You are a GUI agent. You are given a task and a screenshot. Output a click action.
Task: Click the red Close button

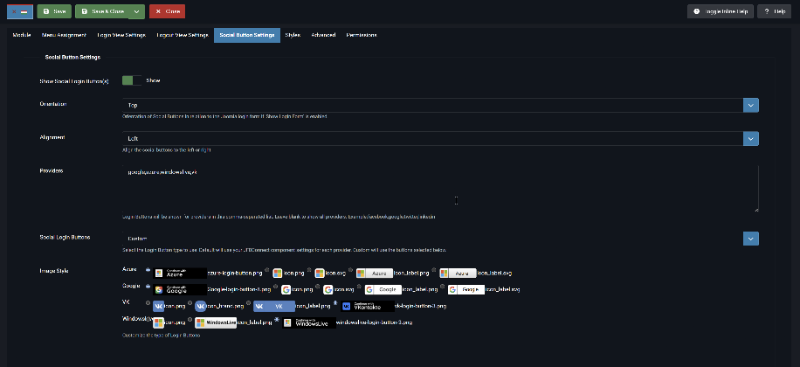point(167,11)
